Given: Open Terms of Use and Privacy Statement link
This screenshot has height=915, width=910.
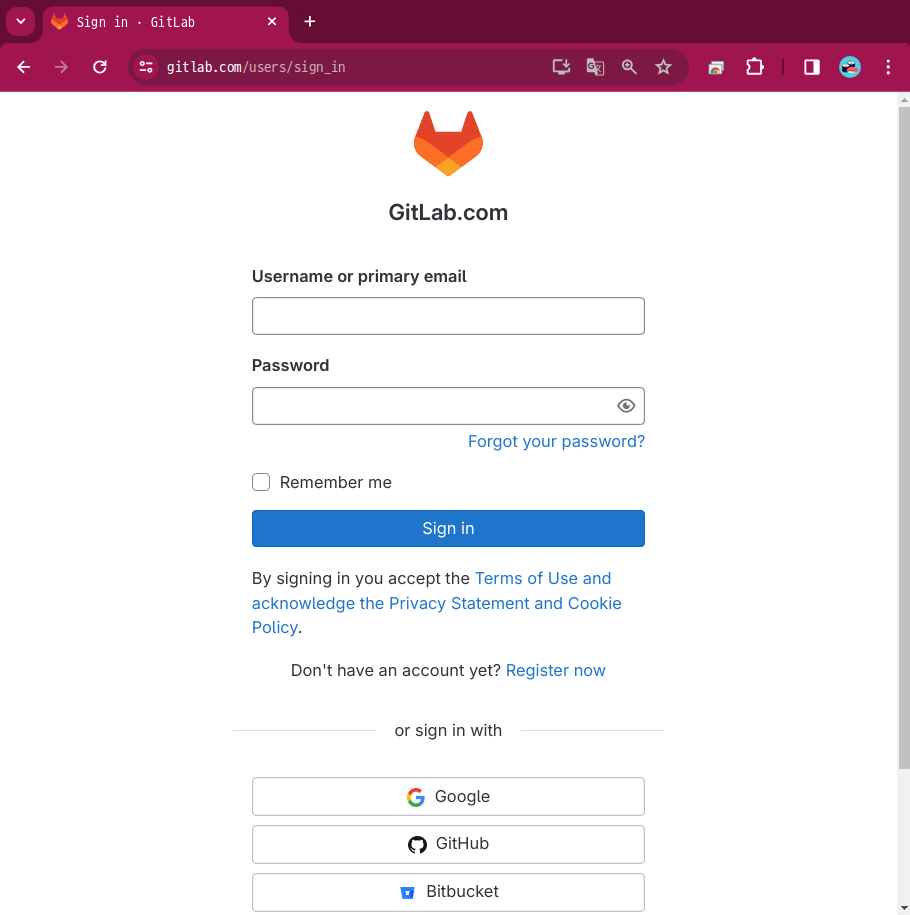Looking at the screenshot, I should pos(437,603).
